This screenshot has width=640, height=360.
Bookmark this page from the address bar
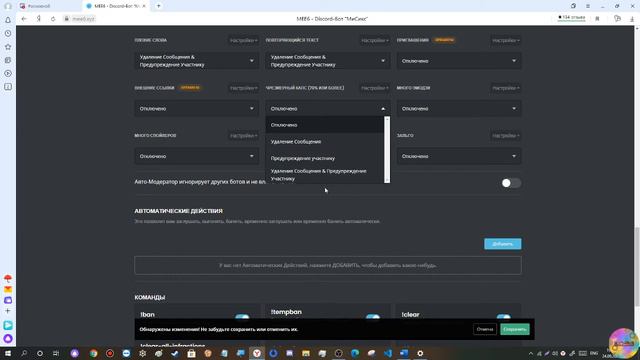coord(597,19)
